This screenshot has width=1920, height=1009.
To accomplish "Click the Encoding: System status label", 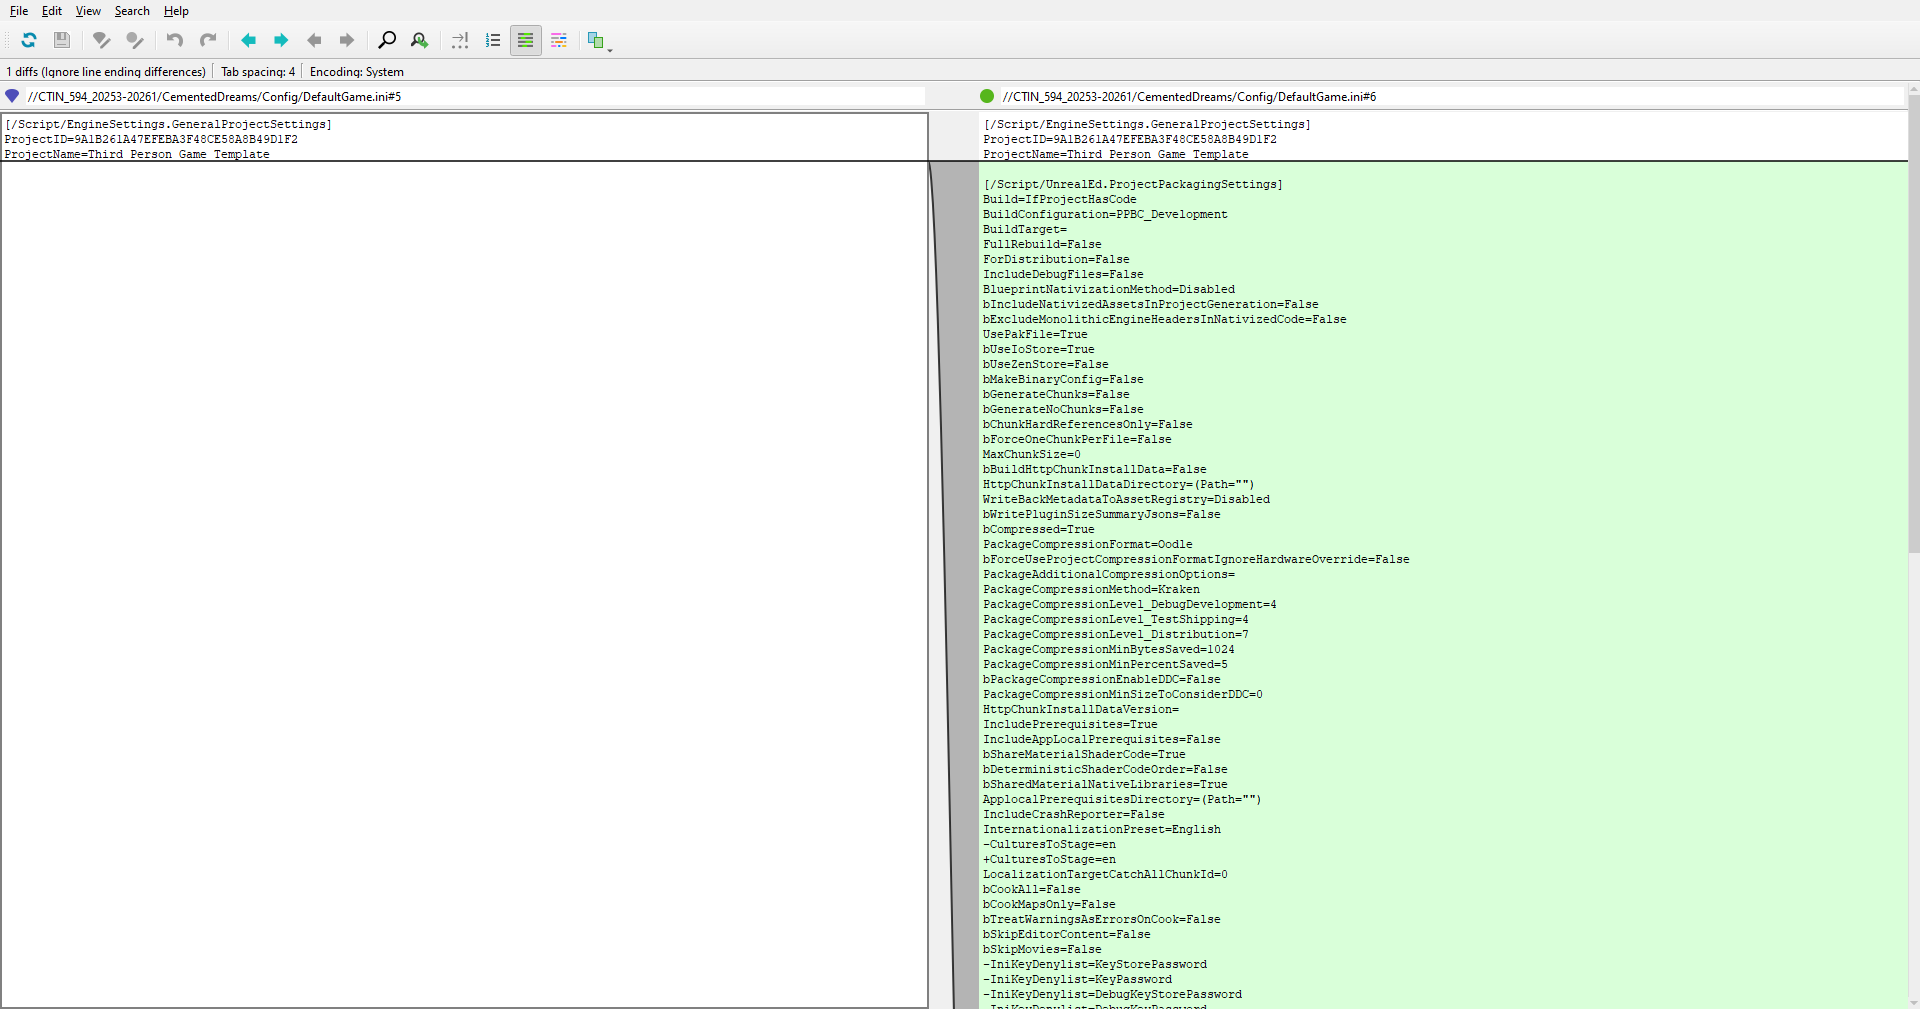I will pyautogui.click(x=357, y=72).
